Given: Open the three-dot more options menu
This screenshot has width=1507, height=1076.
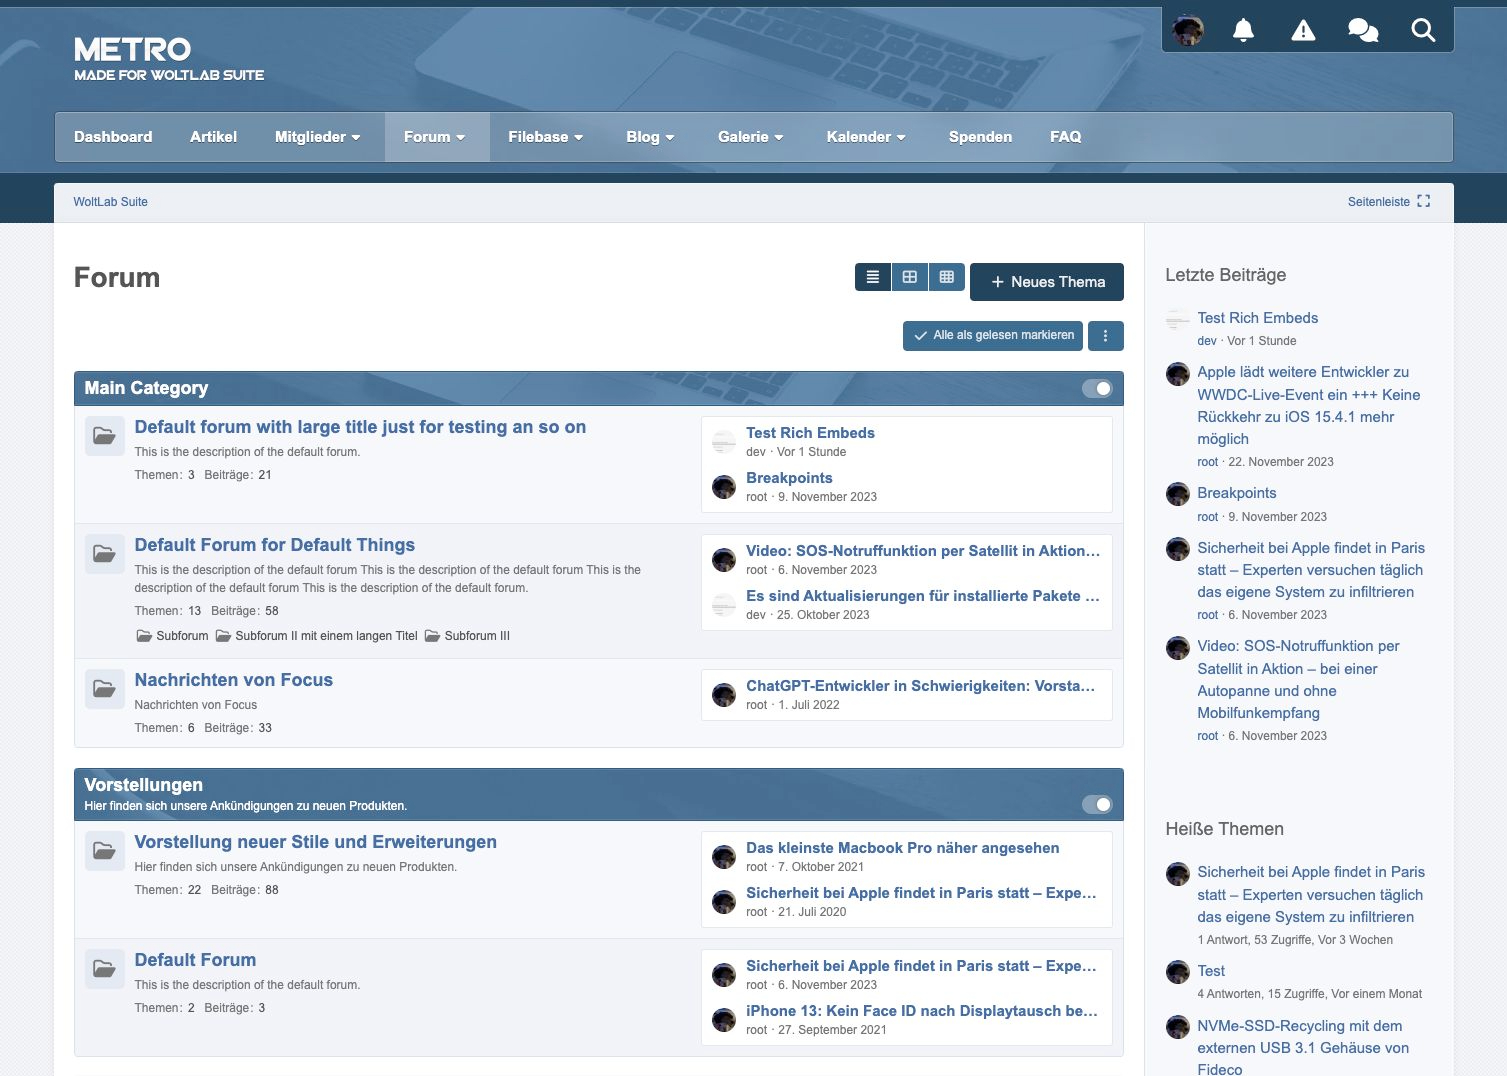Looking at the screenshot, I should 1105,336.
